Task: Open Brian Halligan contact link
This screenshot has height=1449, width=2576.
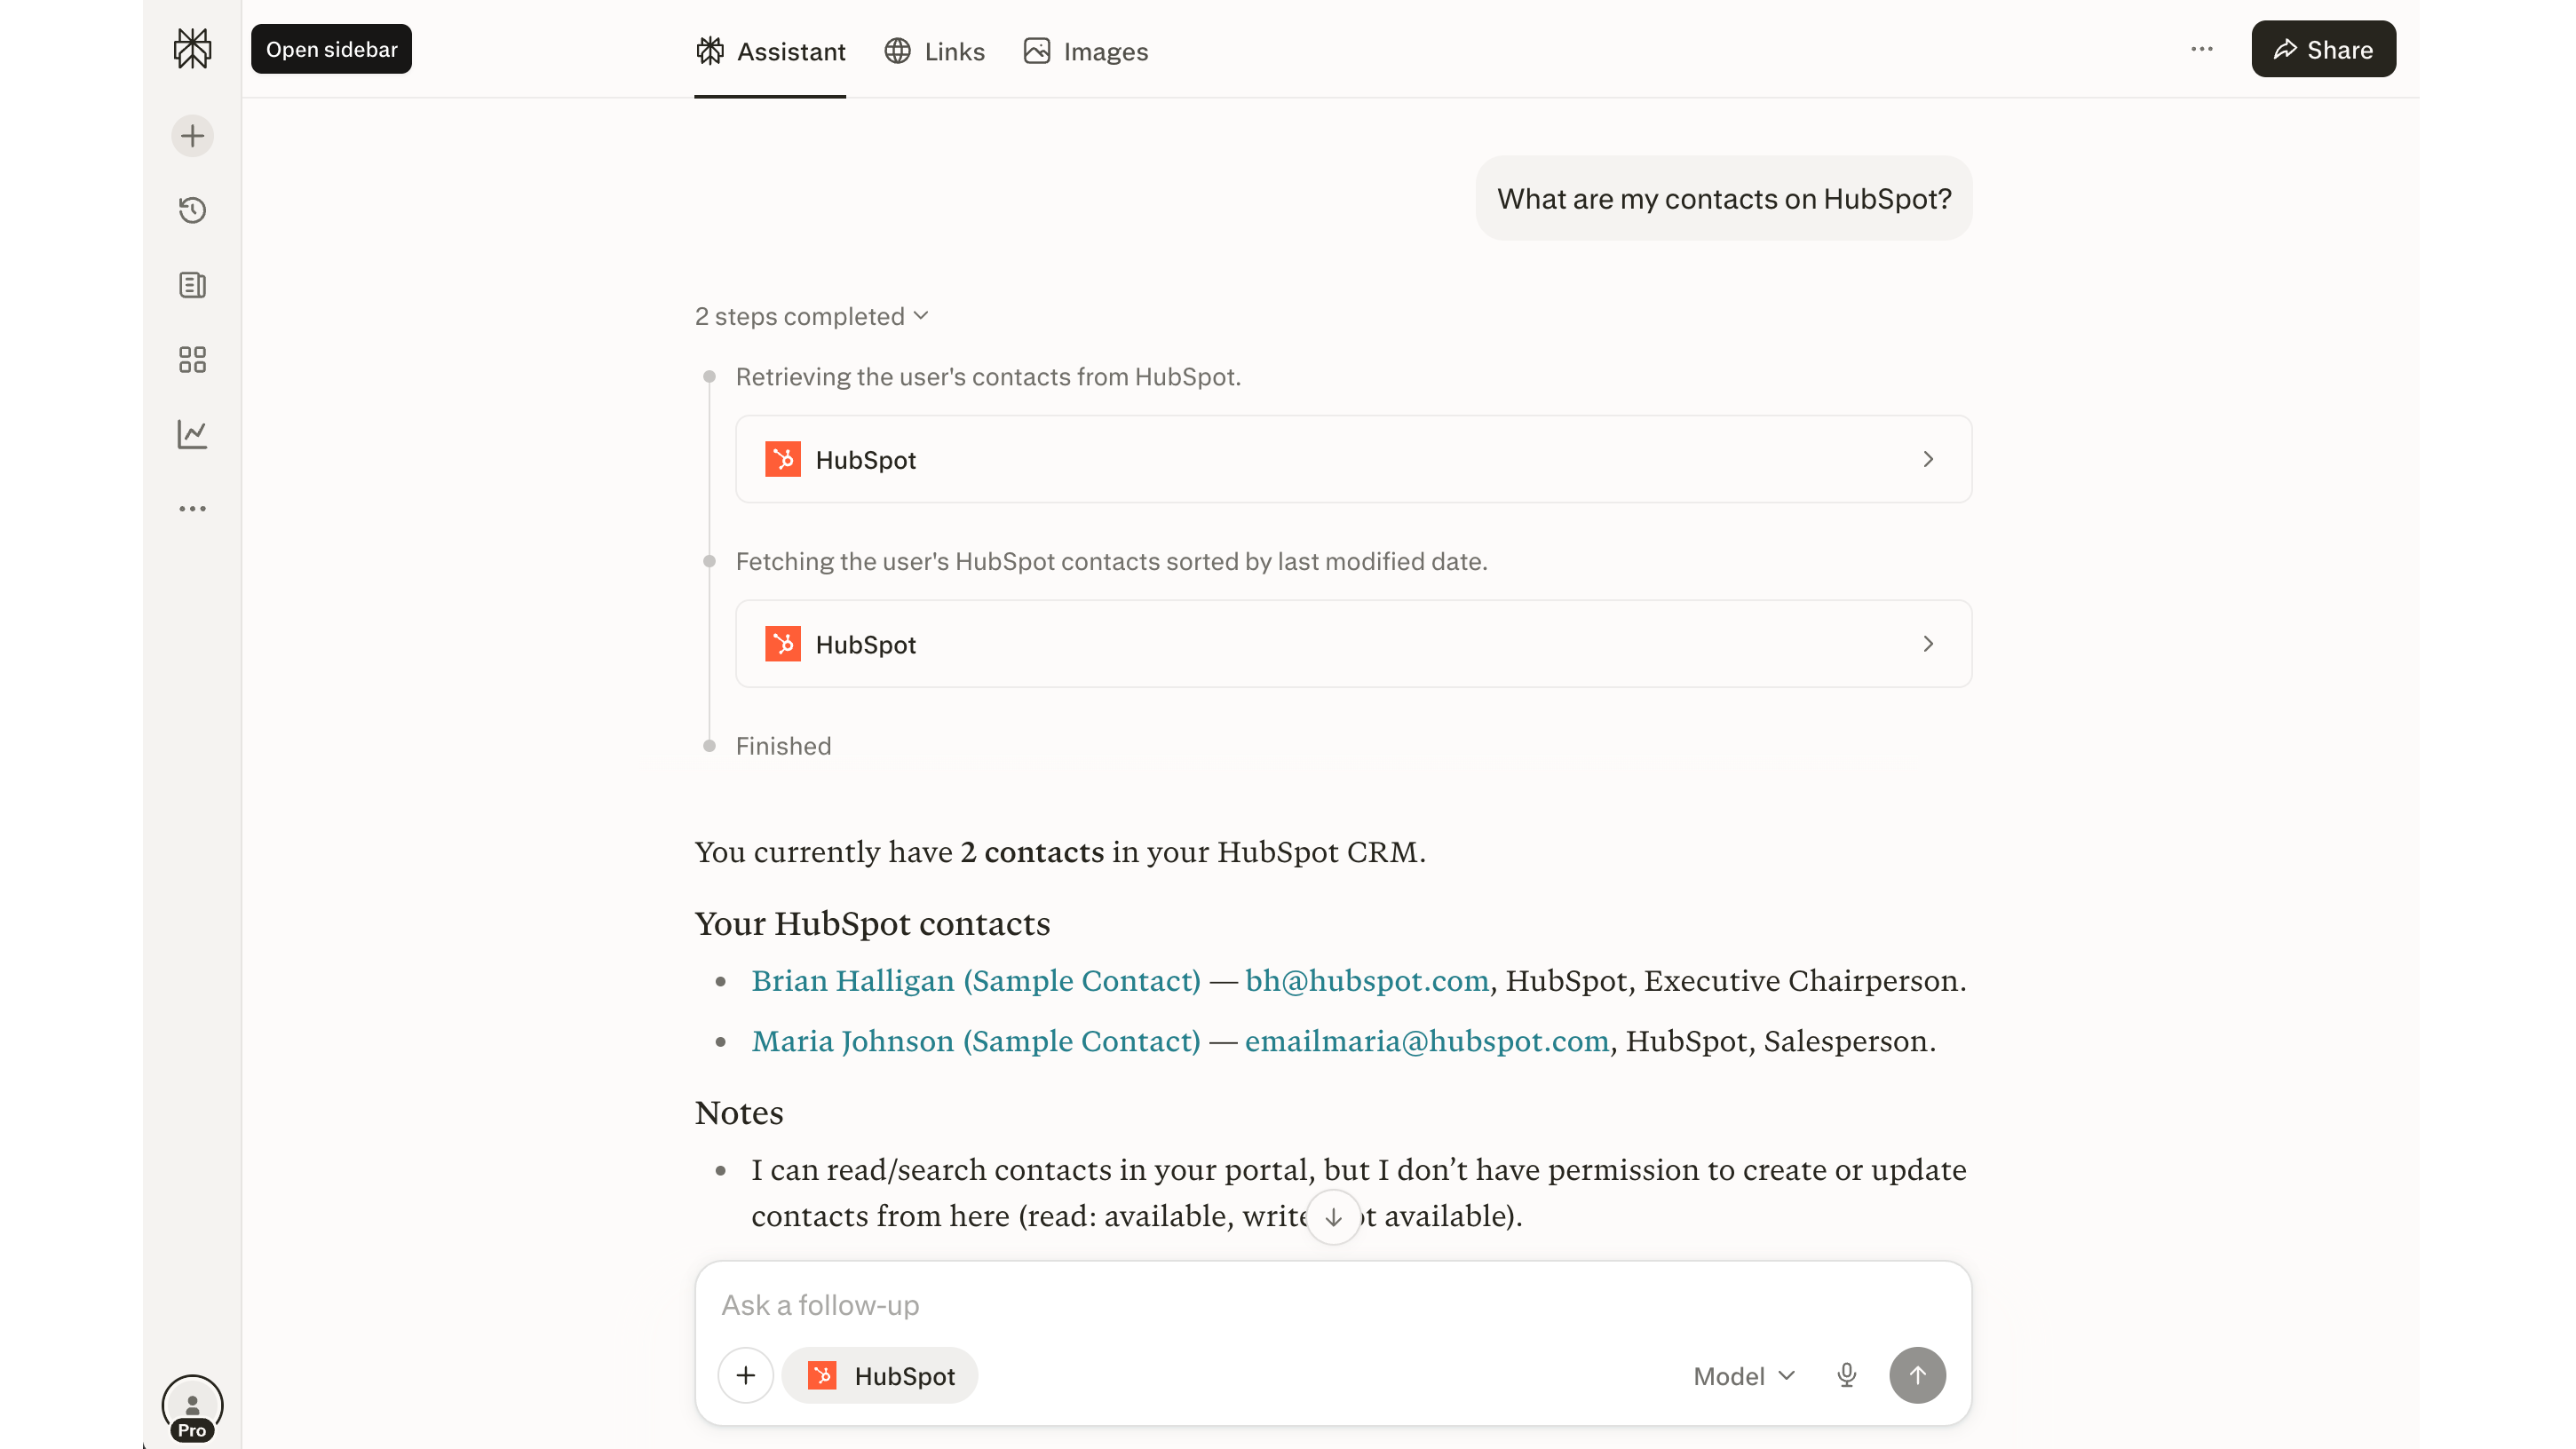Action: click(975, 981)
